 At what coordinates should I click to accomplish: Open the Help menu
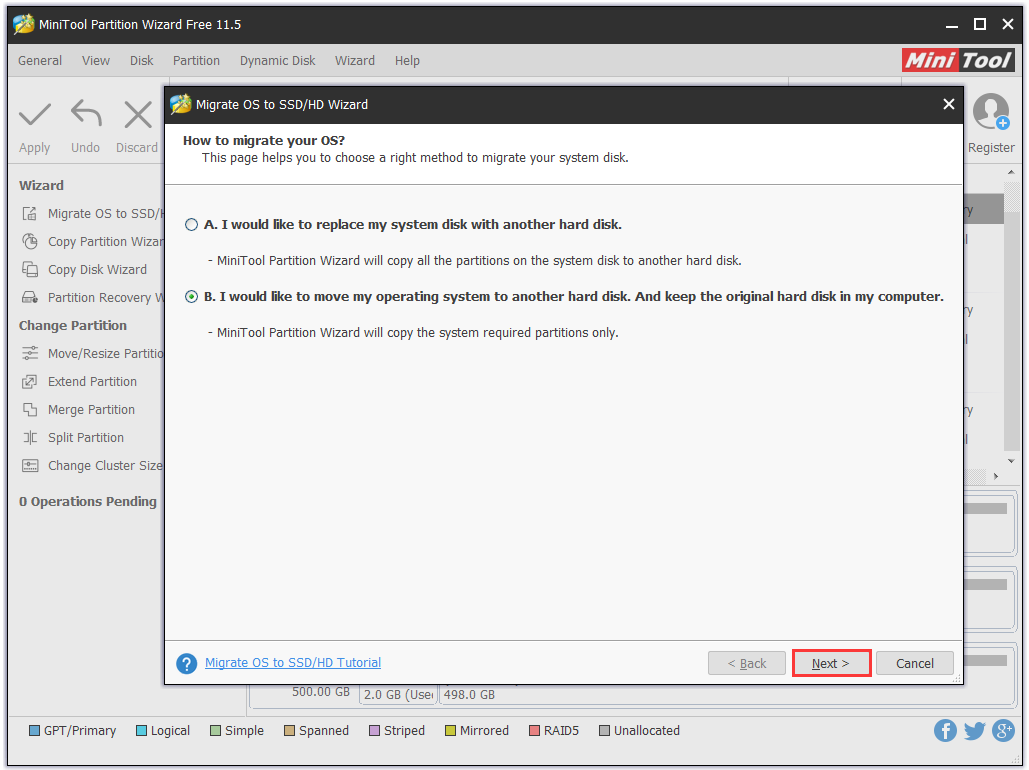click(407, 60)
